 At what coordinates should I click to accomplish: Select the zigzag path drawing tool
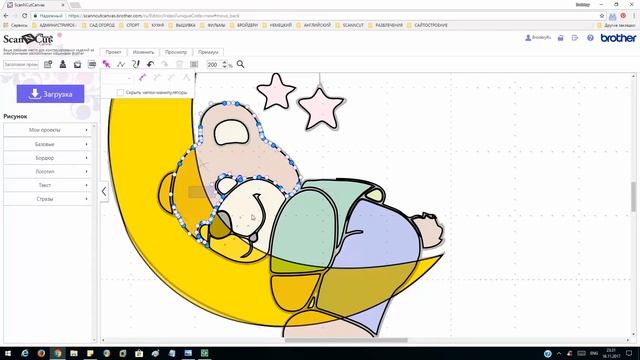pos(121,64)
